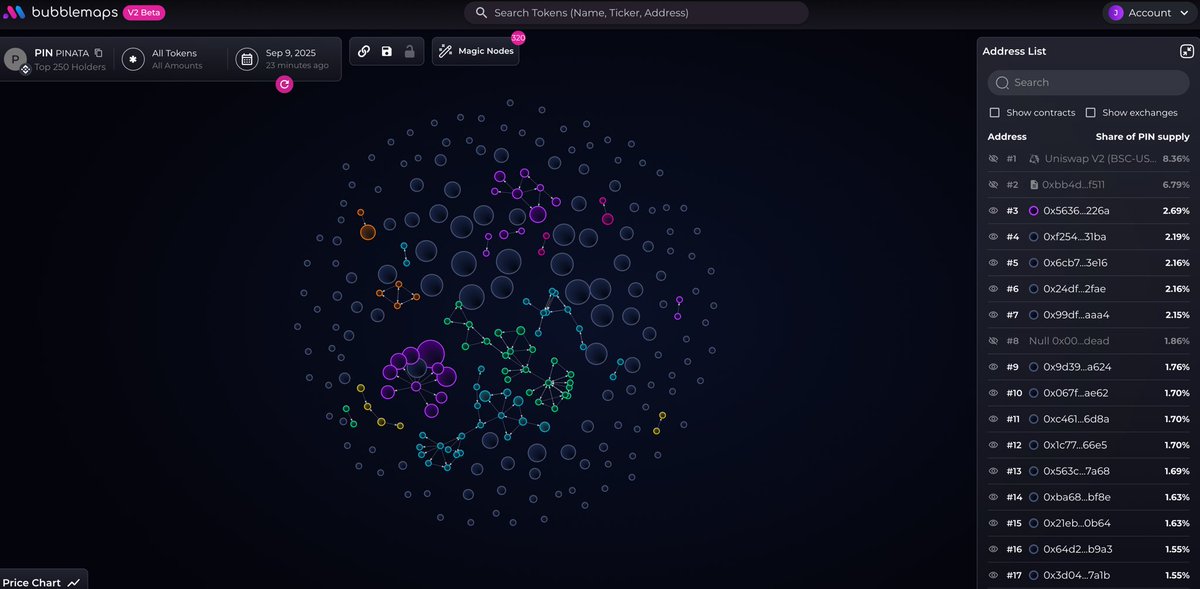Hide address #10 0x067f...ae62

click(x=994, y=393)
